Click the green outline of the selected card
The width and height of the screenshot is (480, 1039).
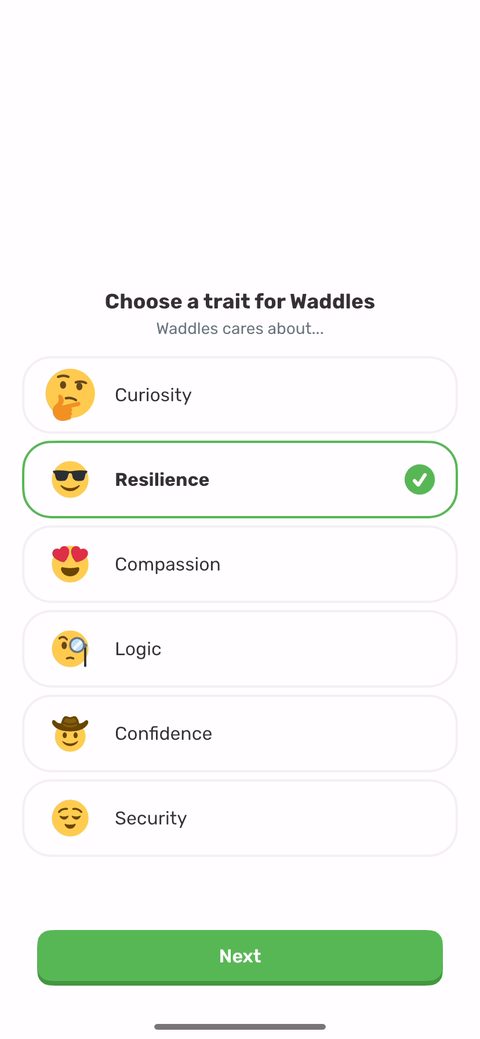(x=240, y=442)
